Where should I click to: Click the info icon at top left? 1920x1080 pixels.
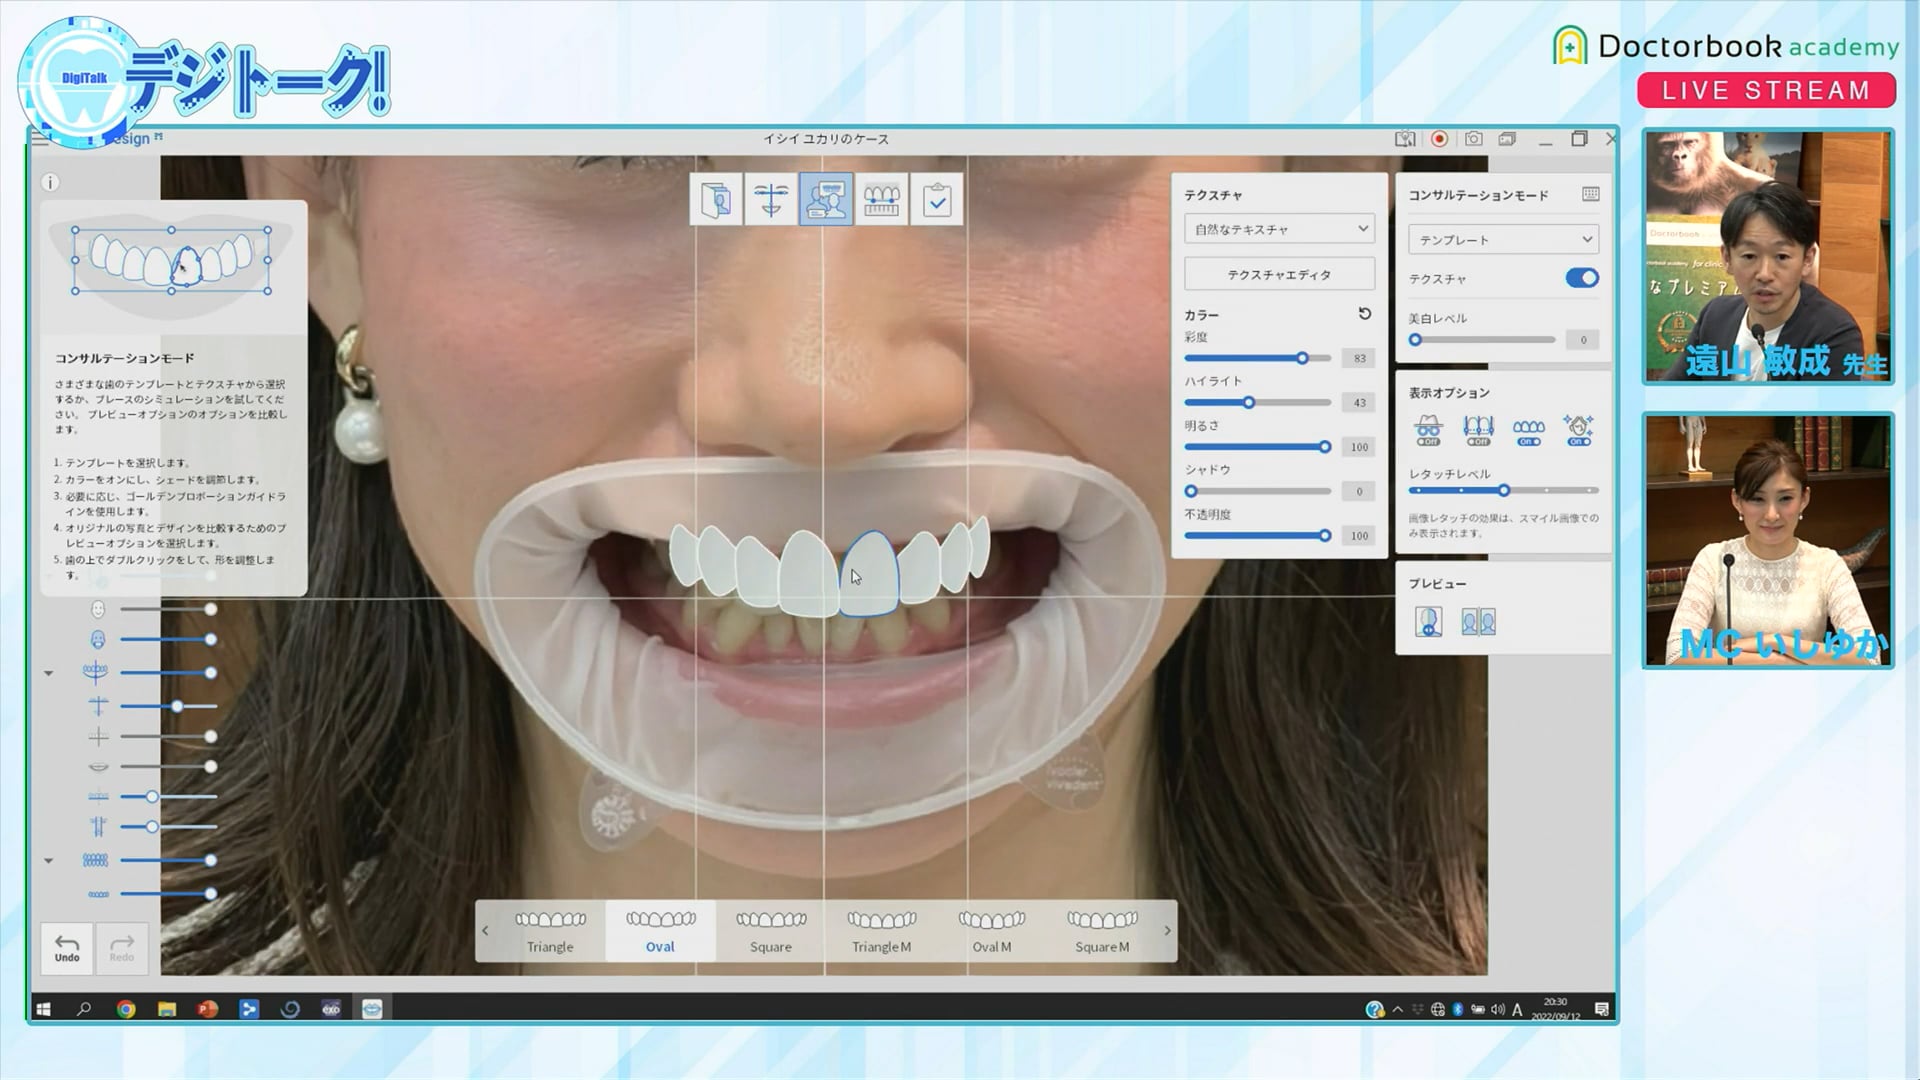(x=50, y=182)
